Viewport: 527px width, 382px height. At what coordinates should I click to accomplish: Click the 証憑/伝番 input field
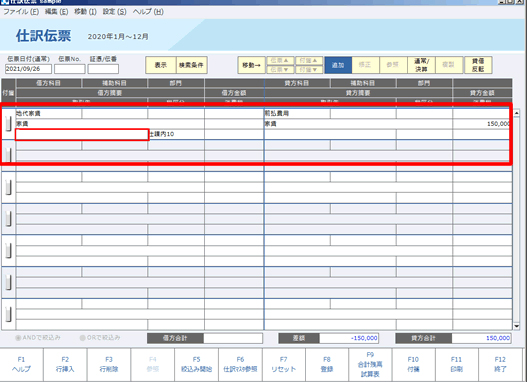[x=103, y=69]
